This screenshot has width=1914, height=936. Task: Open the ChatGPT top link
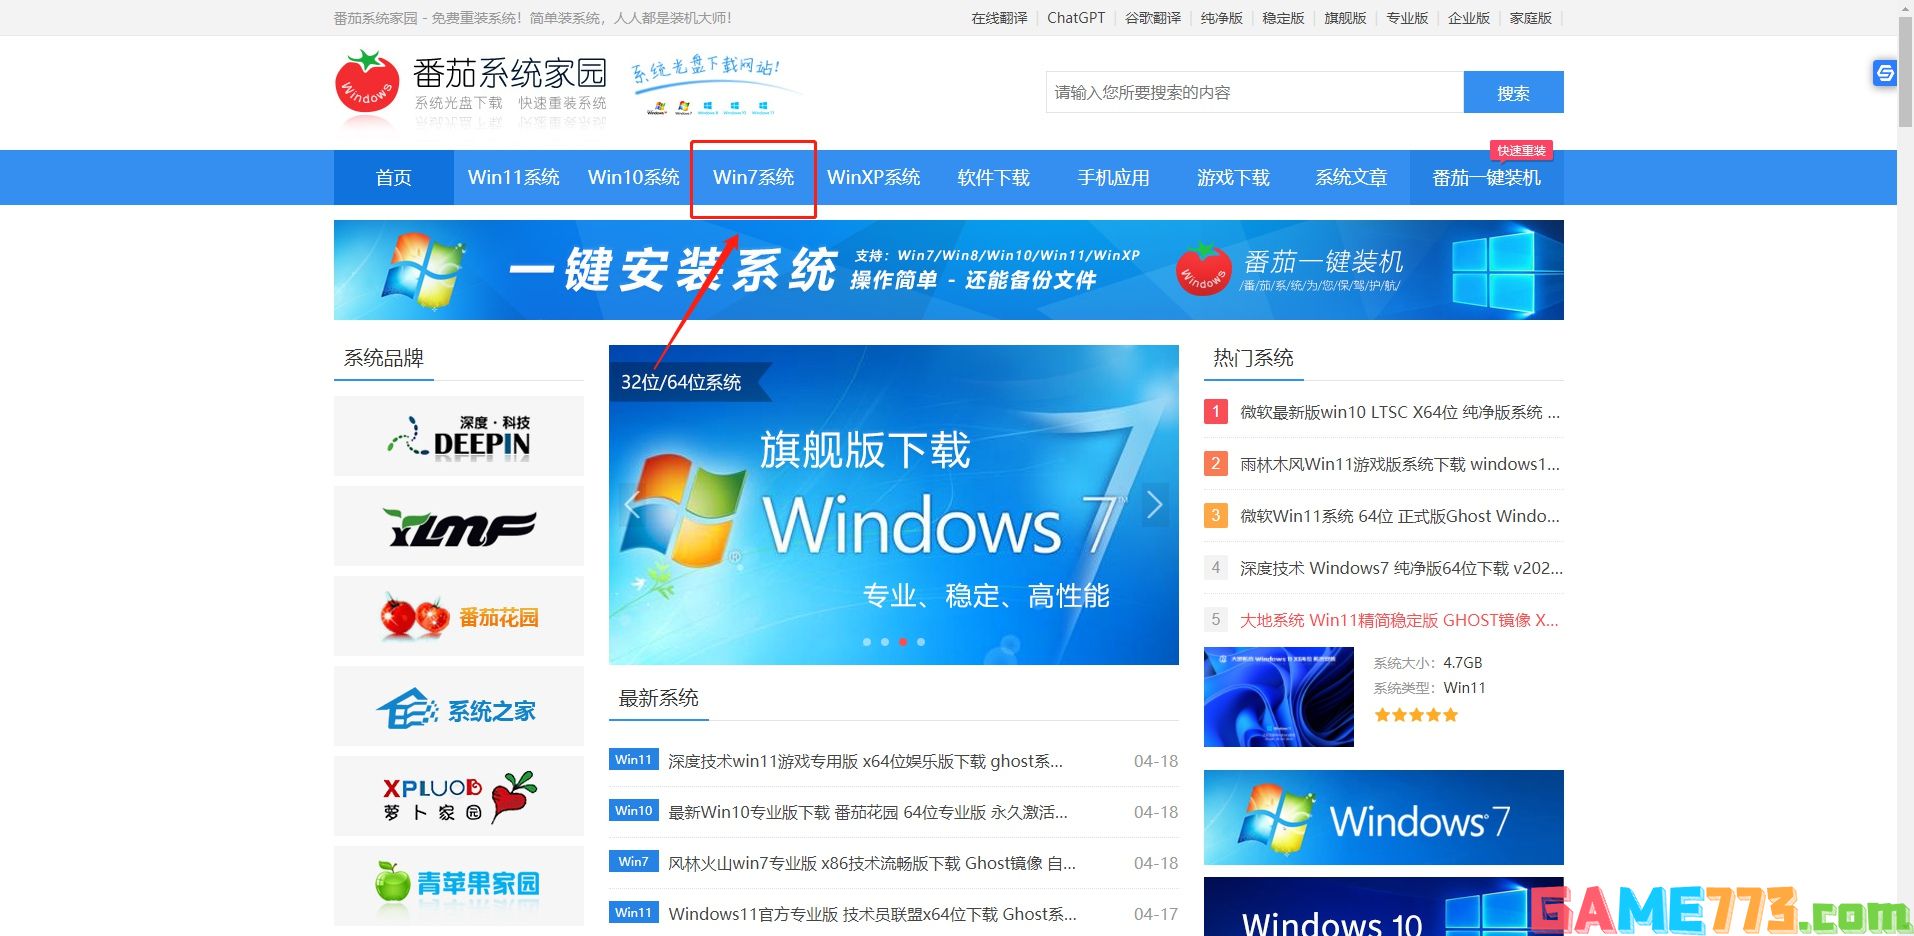point(1076,18)
